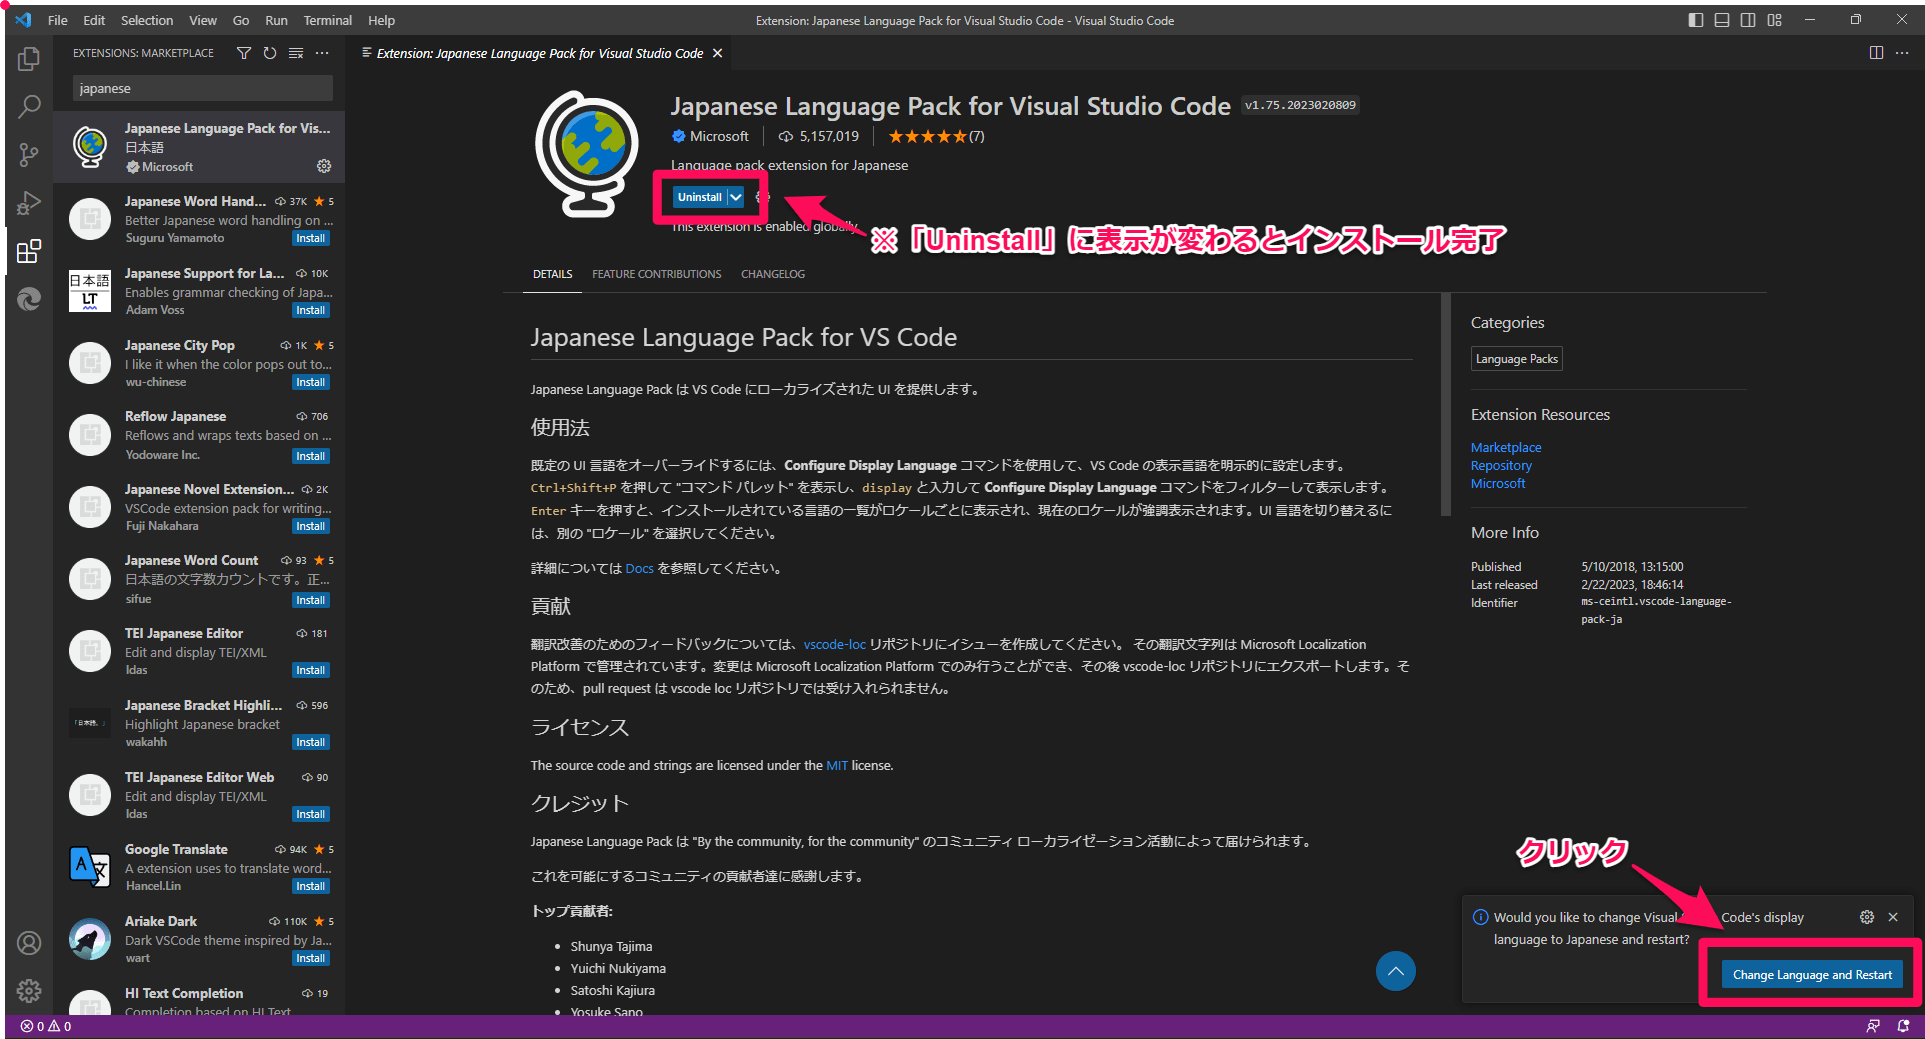
Task: Open the Terminal menu
Action: 328,20
